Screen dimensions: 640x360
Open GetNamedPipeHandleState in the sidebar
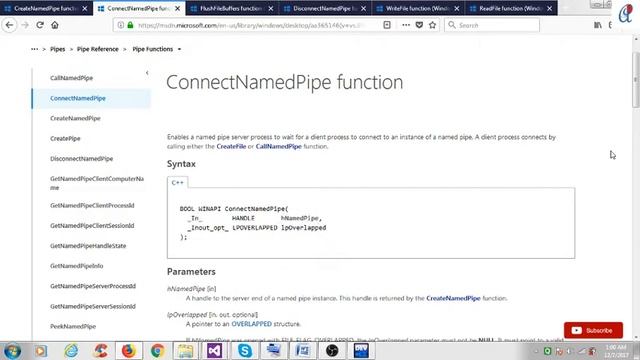(88, 246)
